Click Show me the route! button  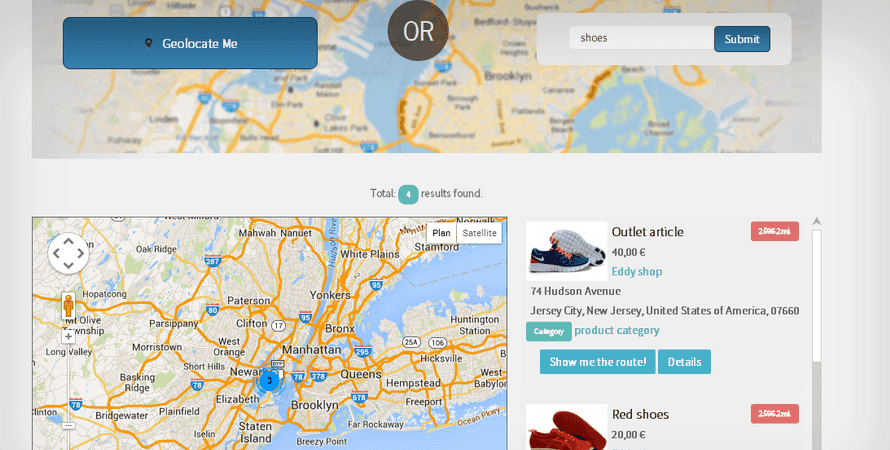coord(598,361)
